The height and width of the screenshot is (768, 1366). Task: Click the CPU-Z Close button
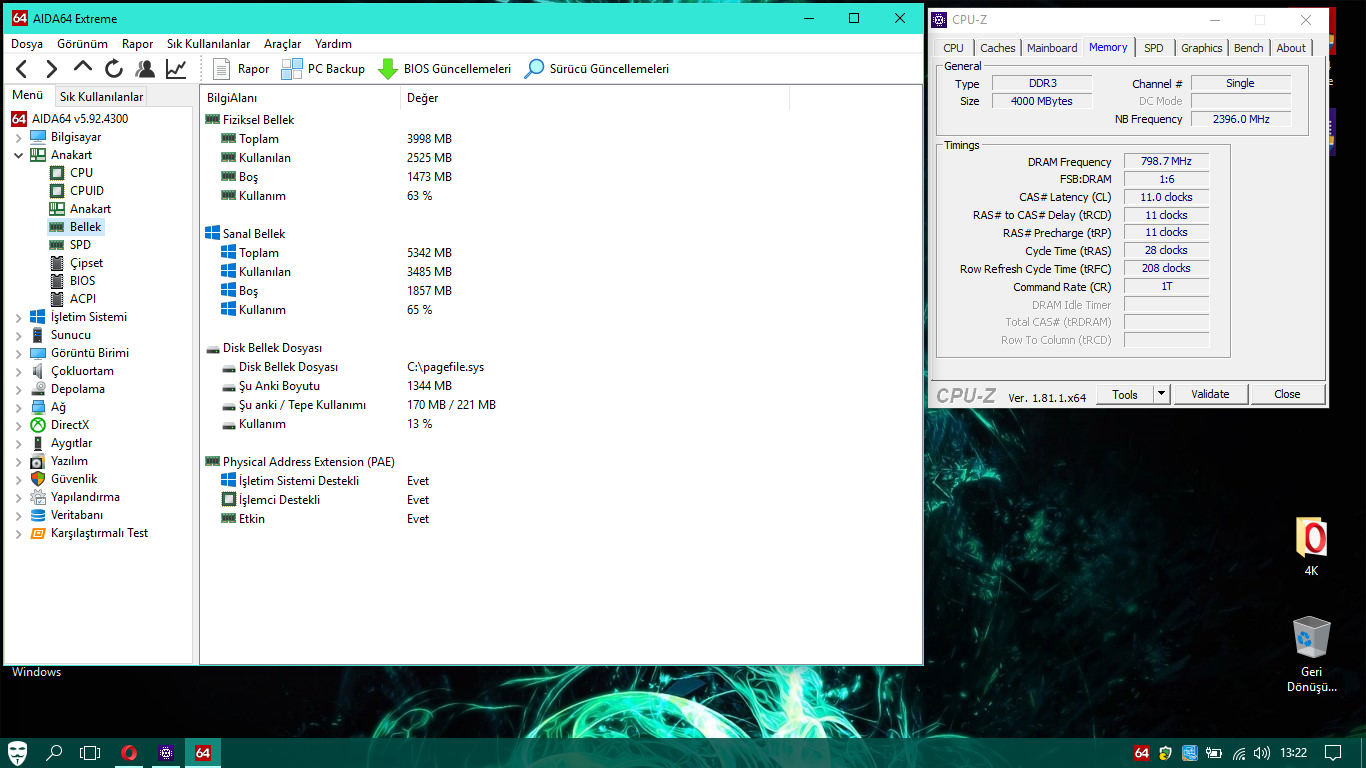tap(1287, 394)
